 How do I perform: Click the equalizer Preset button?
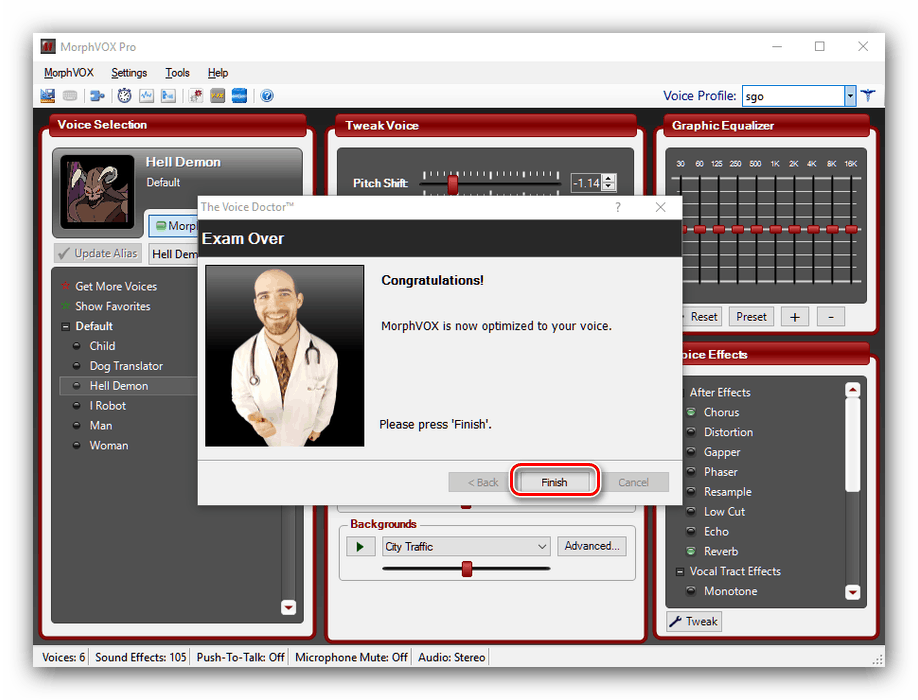tap(751, 317)
